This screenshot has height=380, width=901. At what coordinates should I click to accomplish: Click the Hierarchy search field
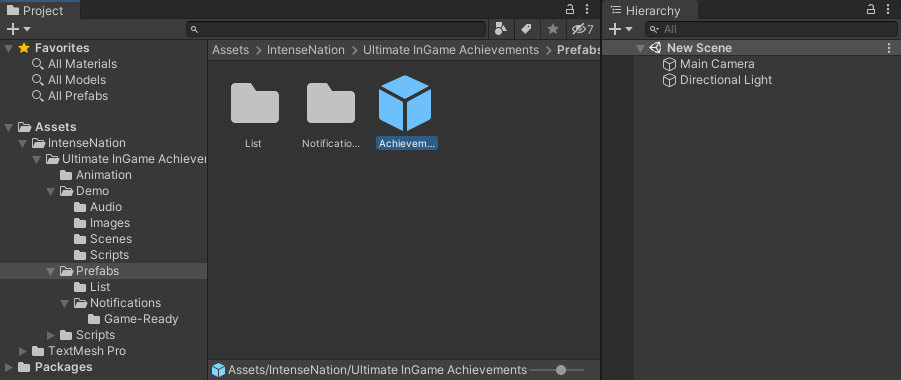tap(771, 29)
